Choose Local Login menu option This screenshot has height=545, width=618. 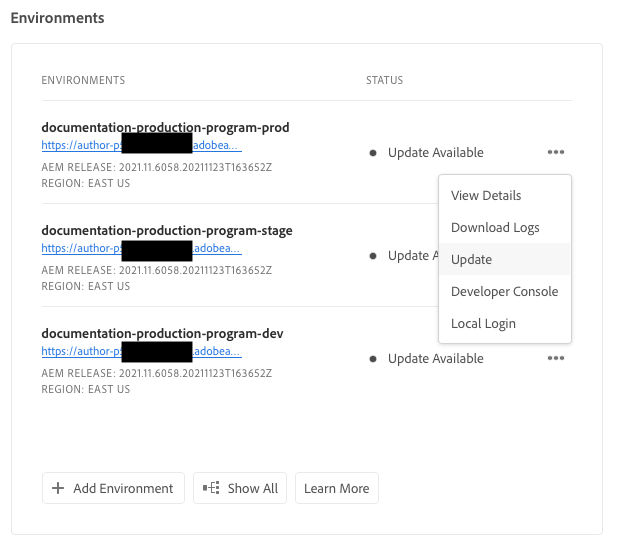[x=483, y=323]
